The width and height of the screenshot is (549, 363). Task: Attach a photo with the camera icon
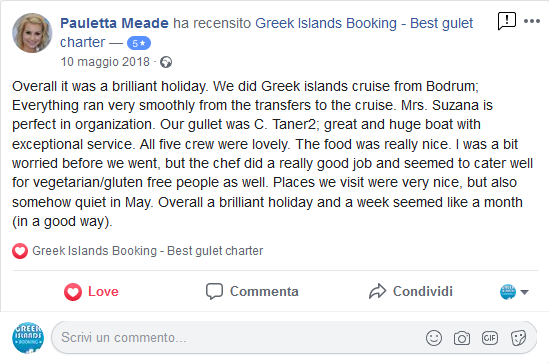point(462,338)
